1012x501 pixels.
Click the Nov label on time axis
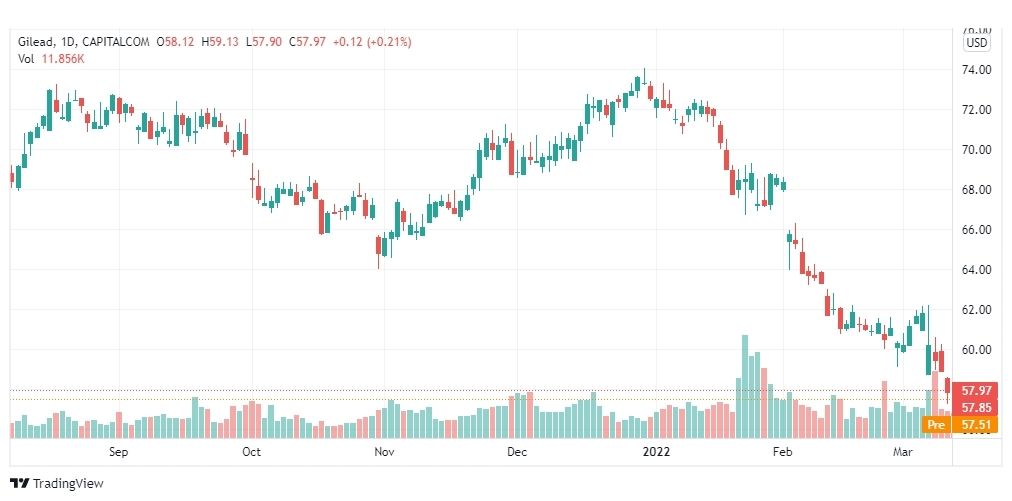[384, 451]
